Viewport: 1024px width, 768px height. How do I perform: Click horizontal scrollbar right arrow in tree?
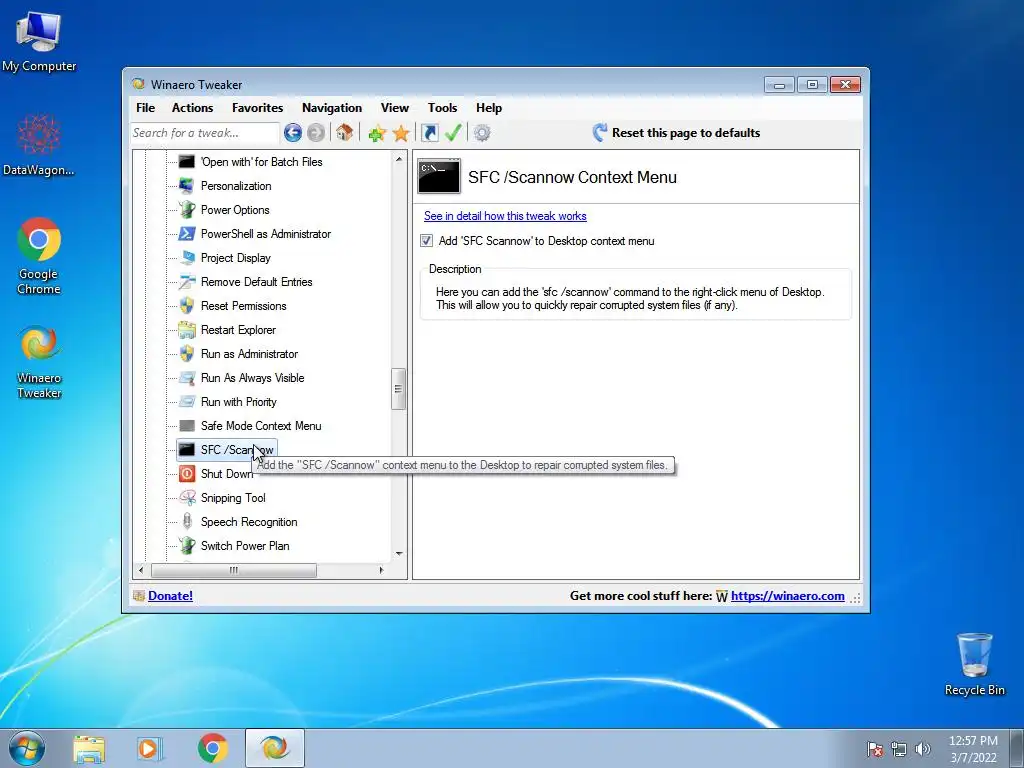[x=381, y=570]
